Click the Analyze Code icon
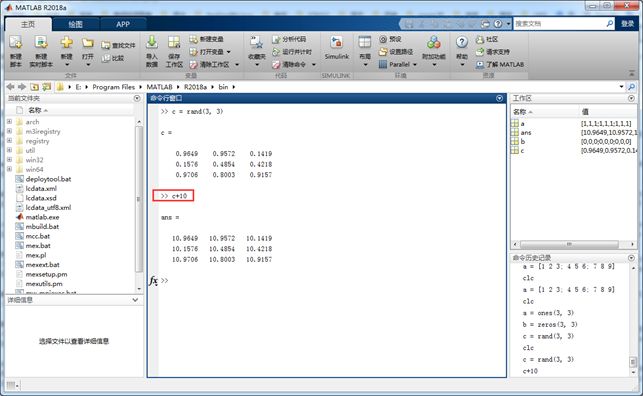 276,39
